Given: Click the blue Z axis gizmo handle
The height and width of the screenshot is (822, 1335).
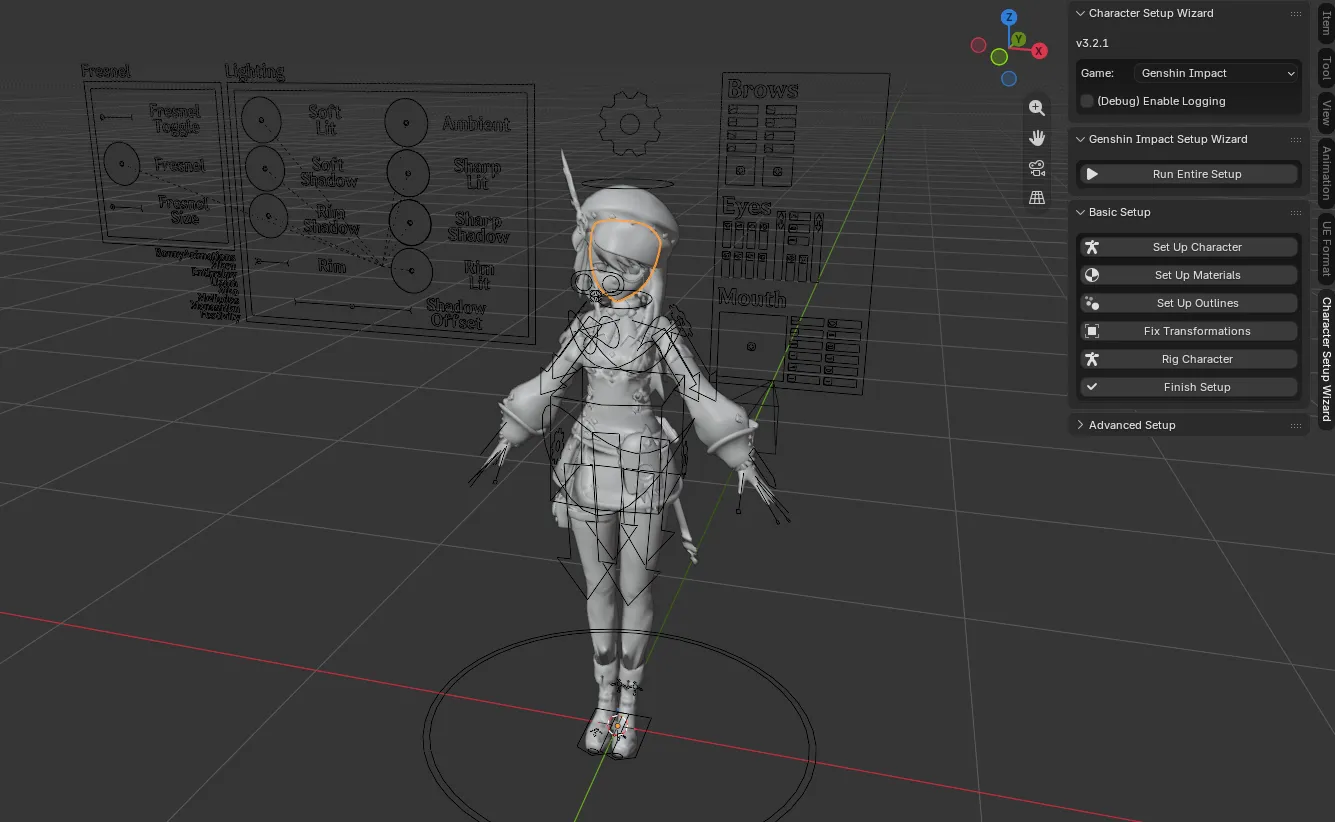Looking at the screenshot, I should (1009, 17).
